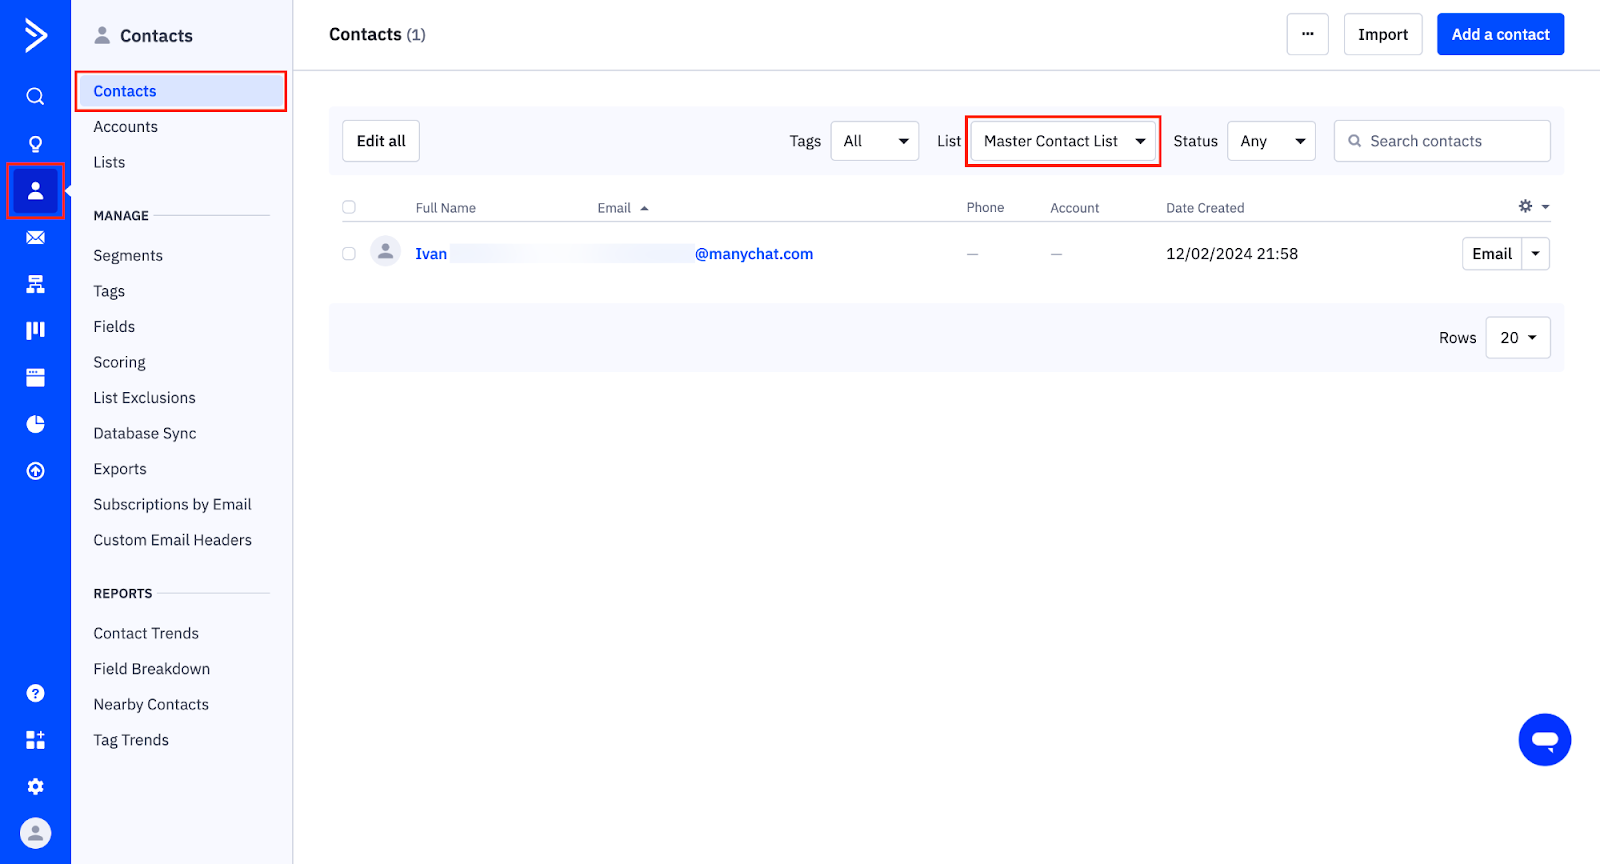Expand the Tags filter dropdown
The image size is (1600, 864).
click(x=874, y=141)
